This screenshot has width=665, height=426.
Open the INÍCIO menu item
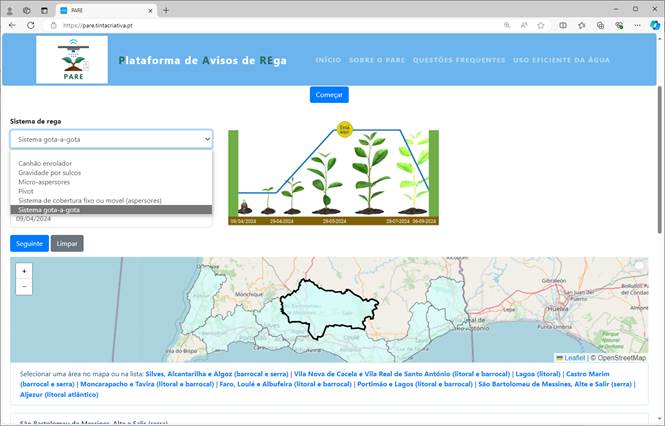click(x=328, y=60)
